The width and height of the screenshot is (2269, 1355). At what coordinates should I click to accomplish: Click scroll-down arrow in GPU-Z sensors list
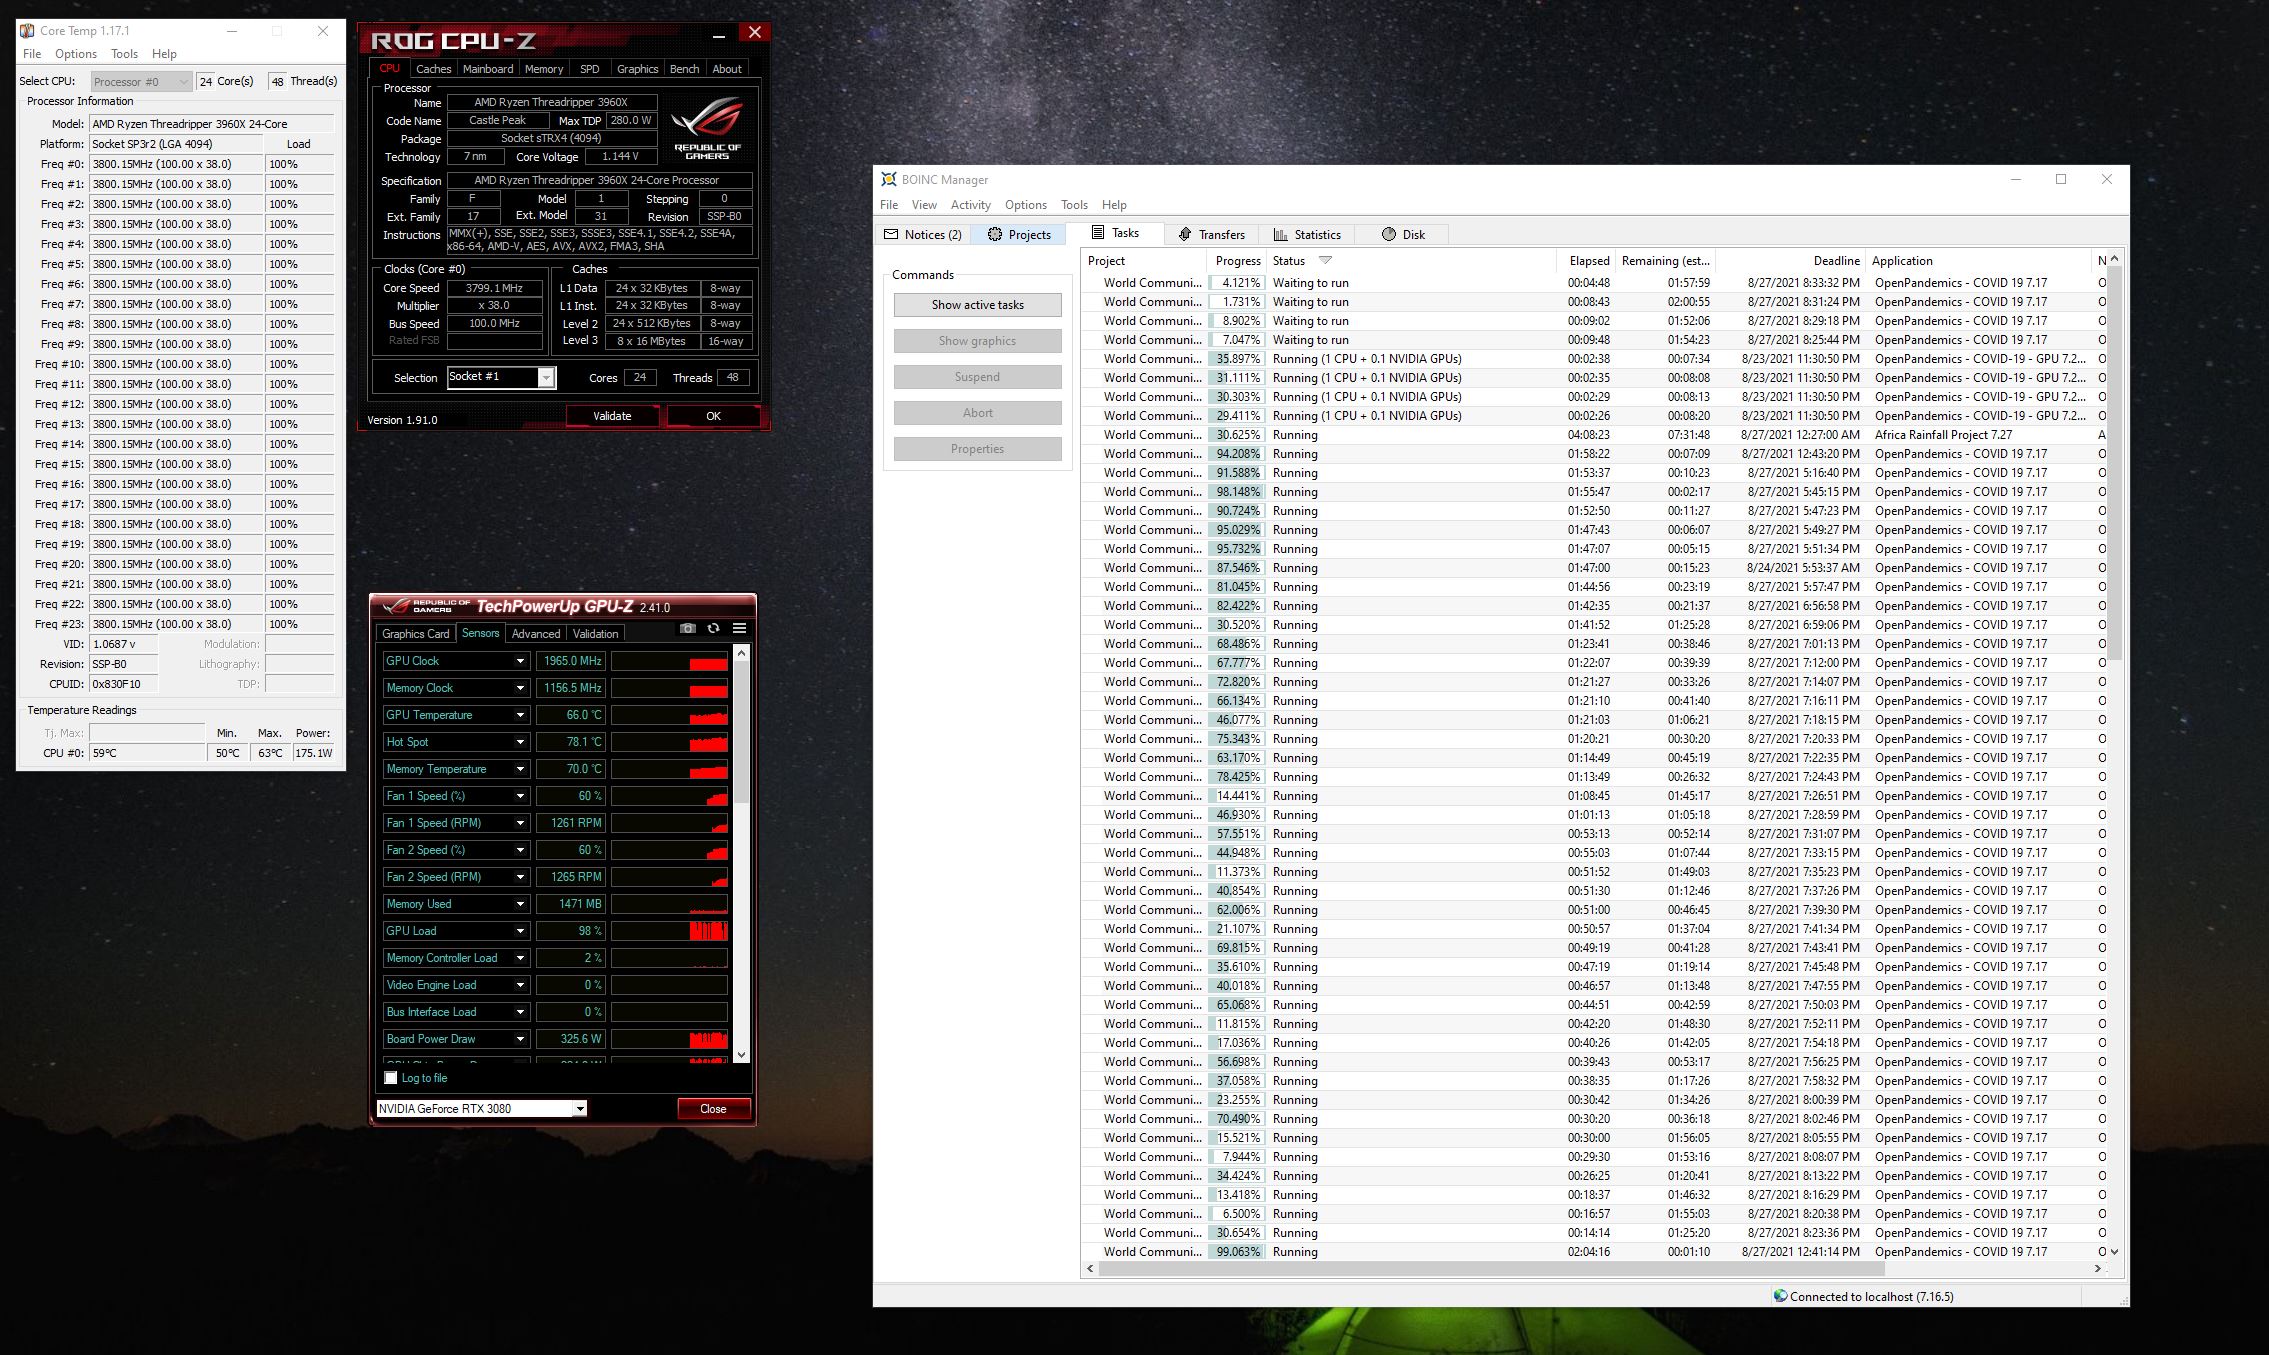pos(741,1054)
